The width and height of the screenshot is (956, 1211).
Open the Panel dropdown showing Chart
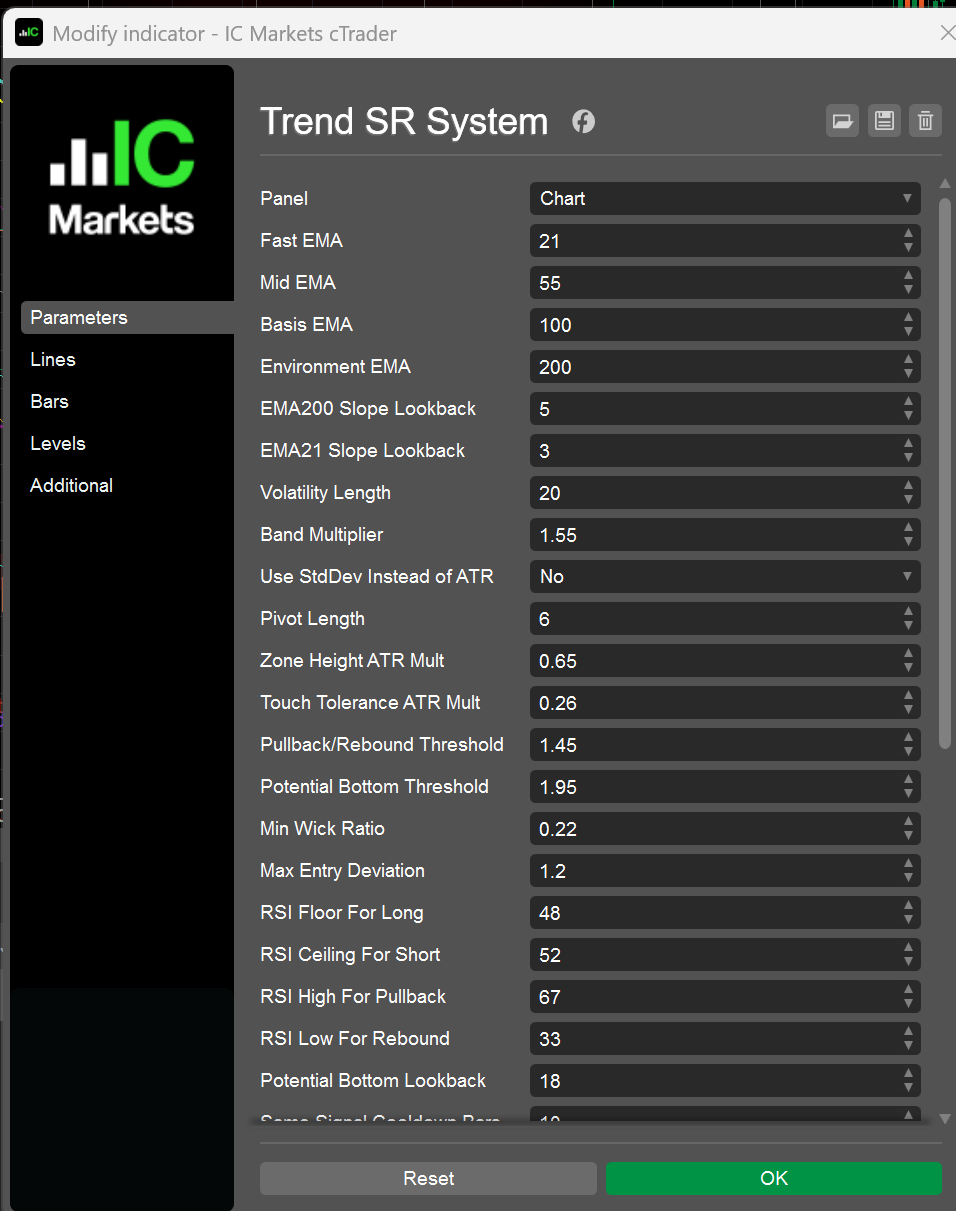724,198
